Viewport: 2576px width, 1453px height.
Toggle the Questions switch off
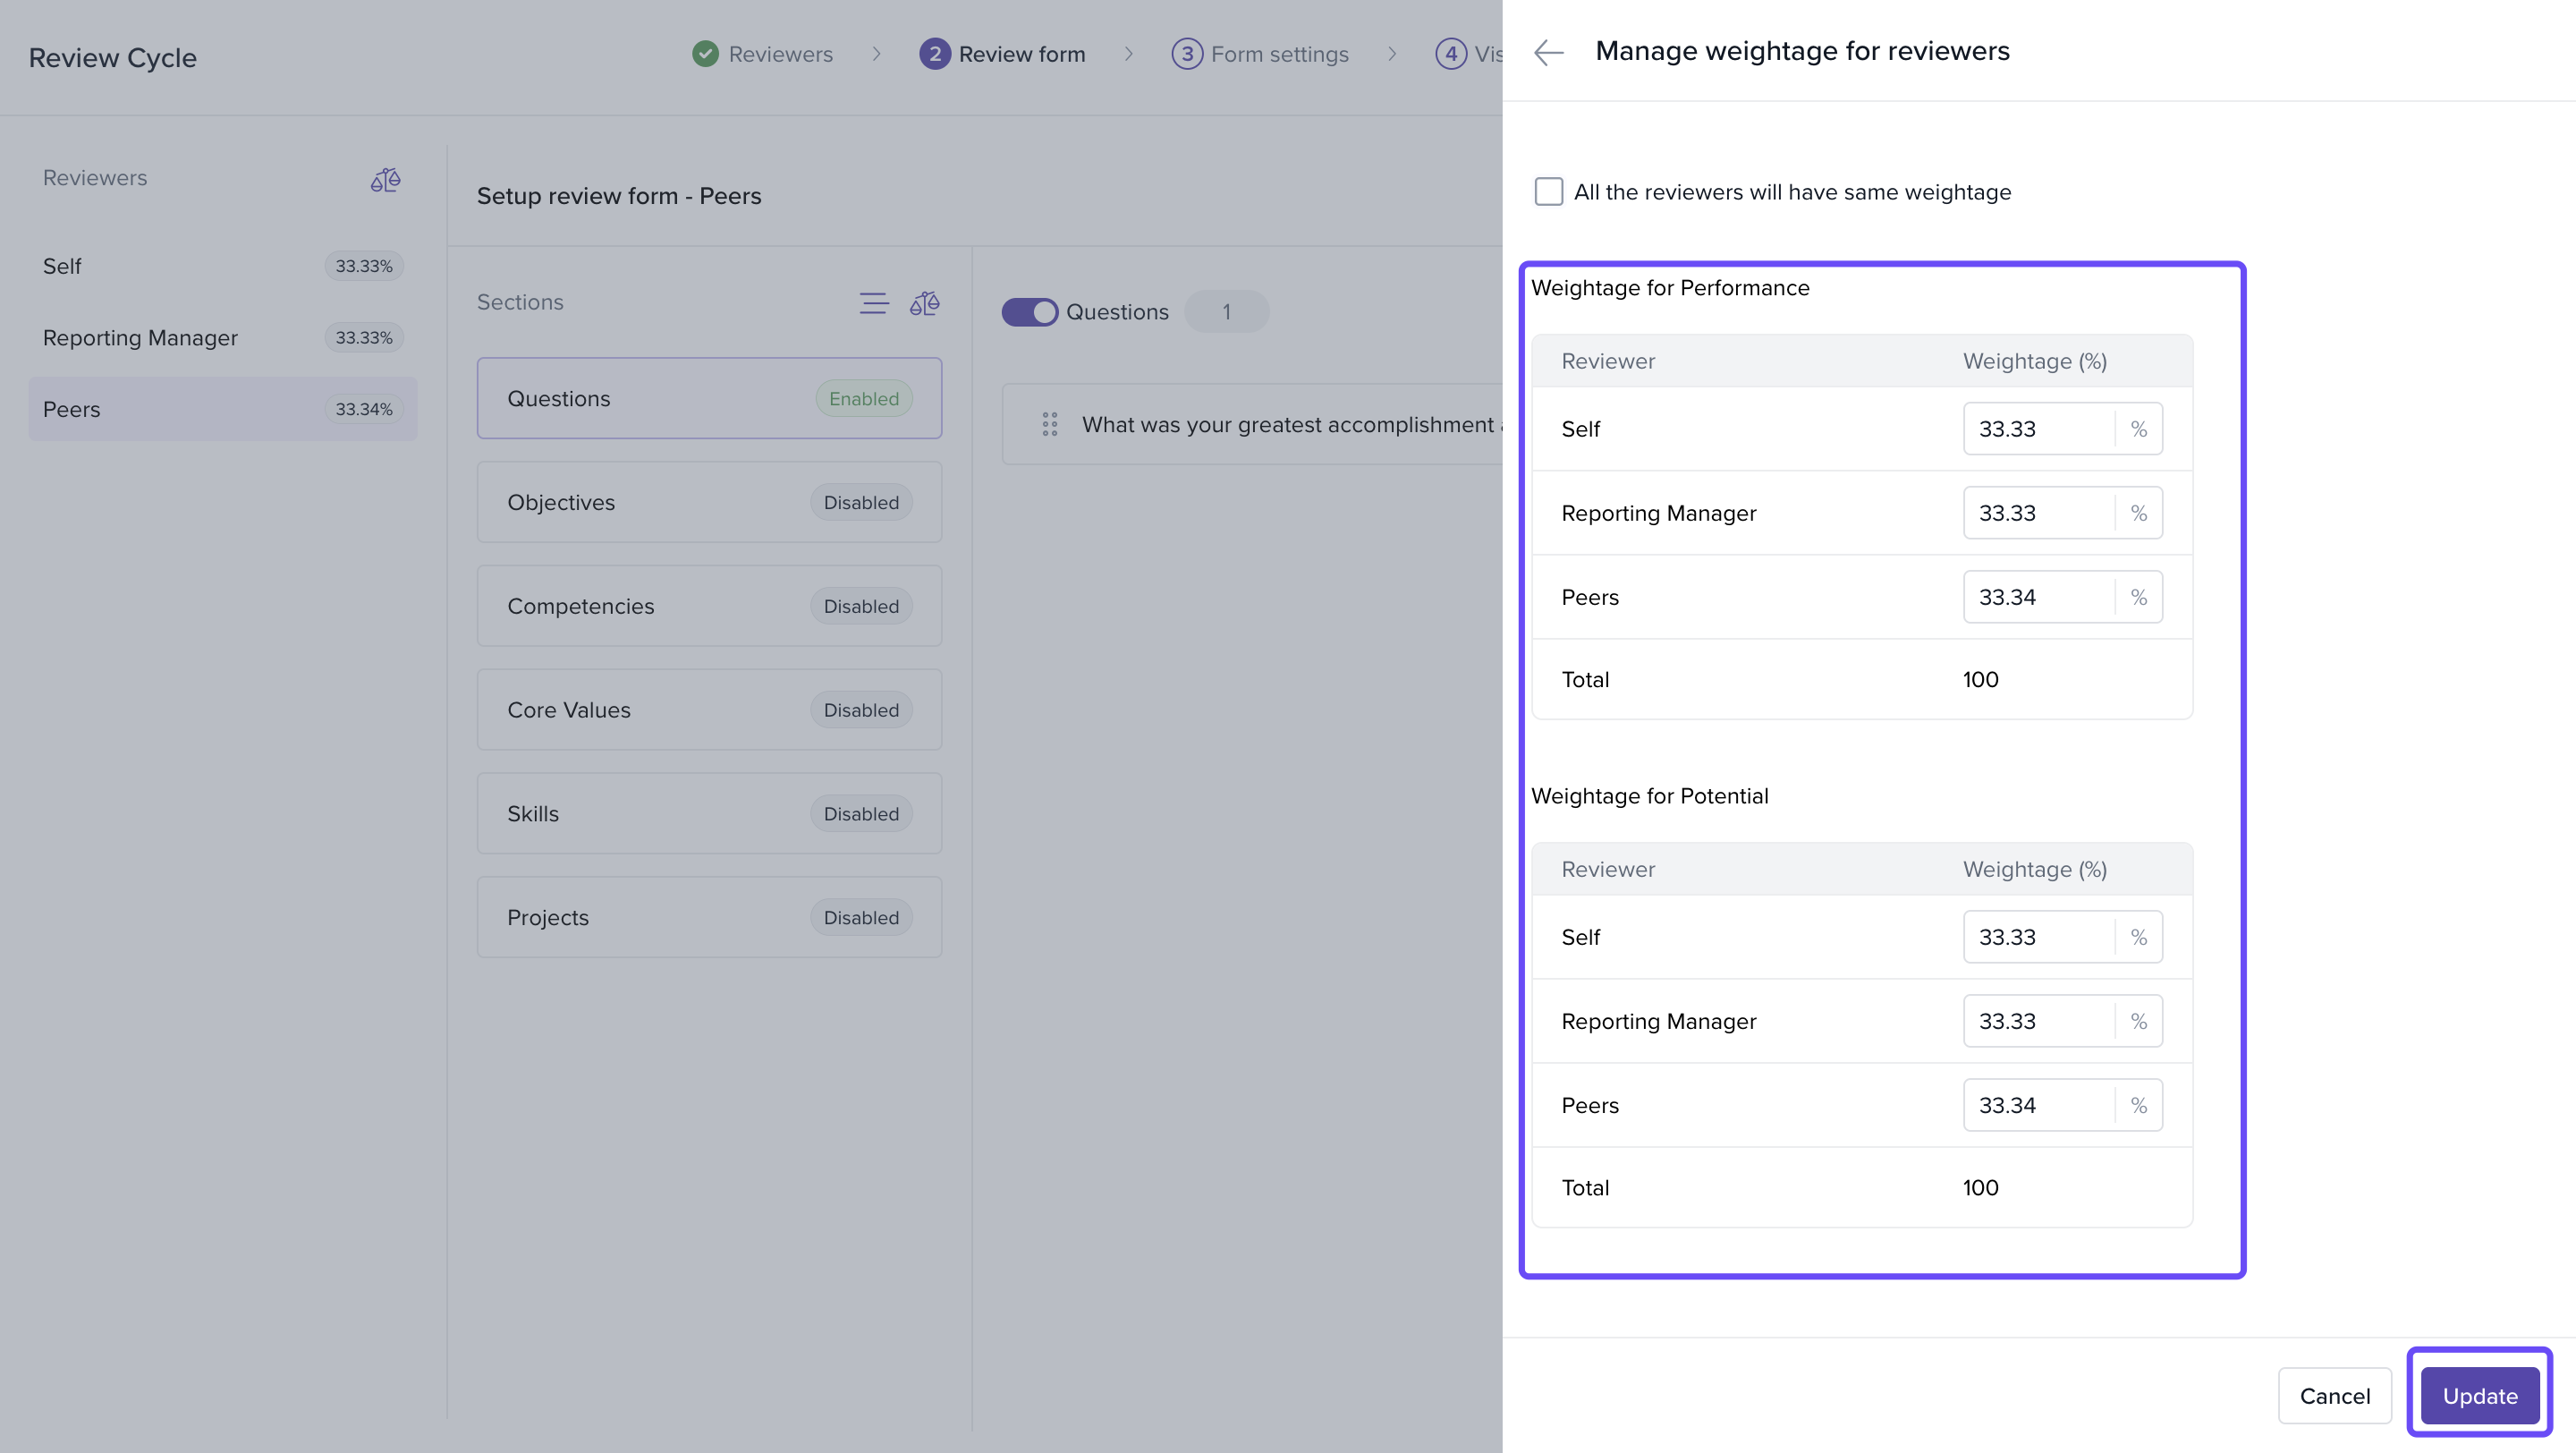pyautogui.click(x=1029, y=312)
